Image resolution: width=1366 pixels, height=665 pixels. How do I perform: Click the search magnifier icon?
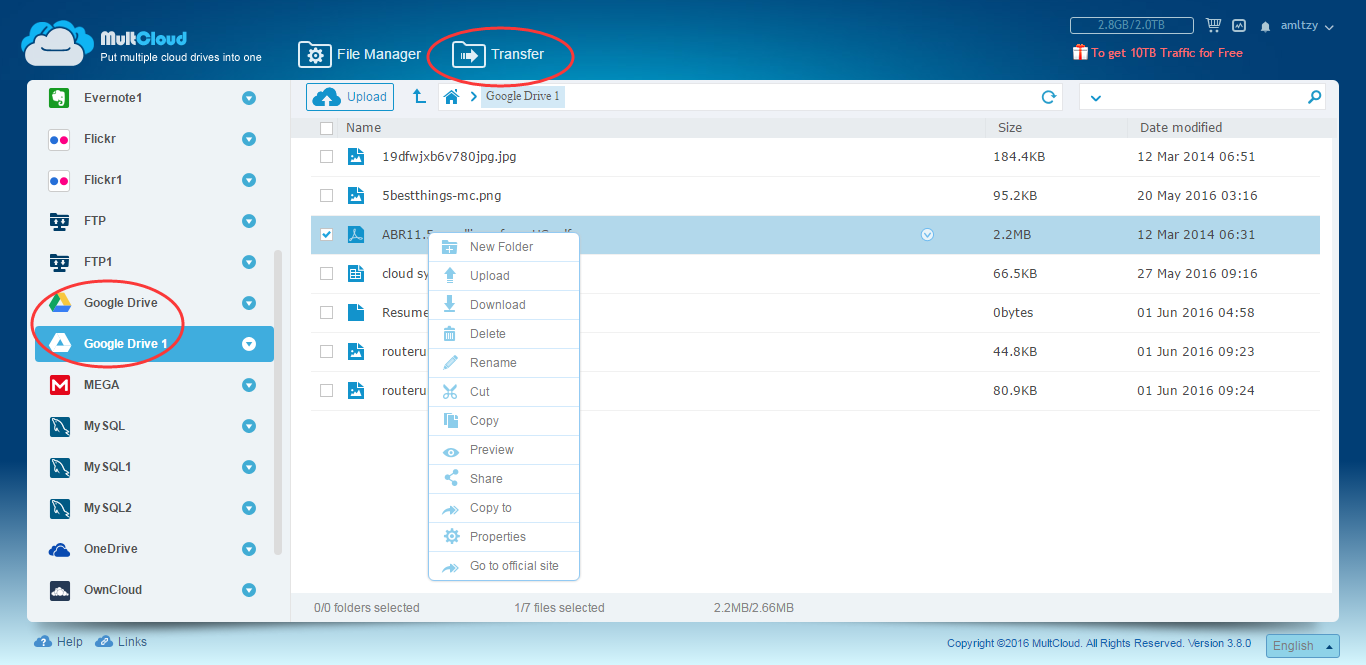1314,97
